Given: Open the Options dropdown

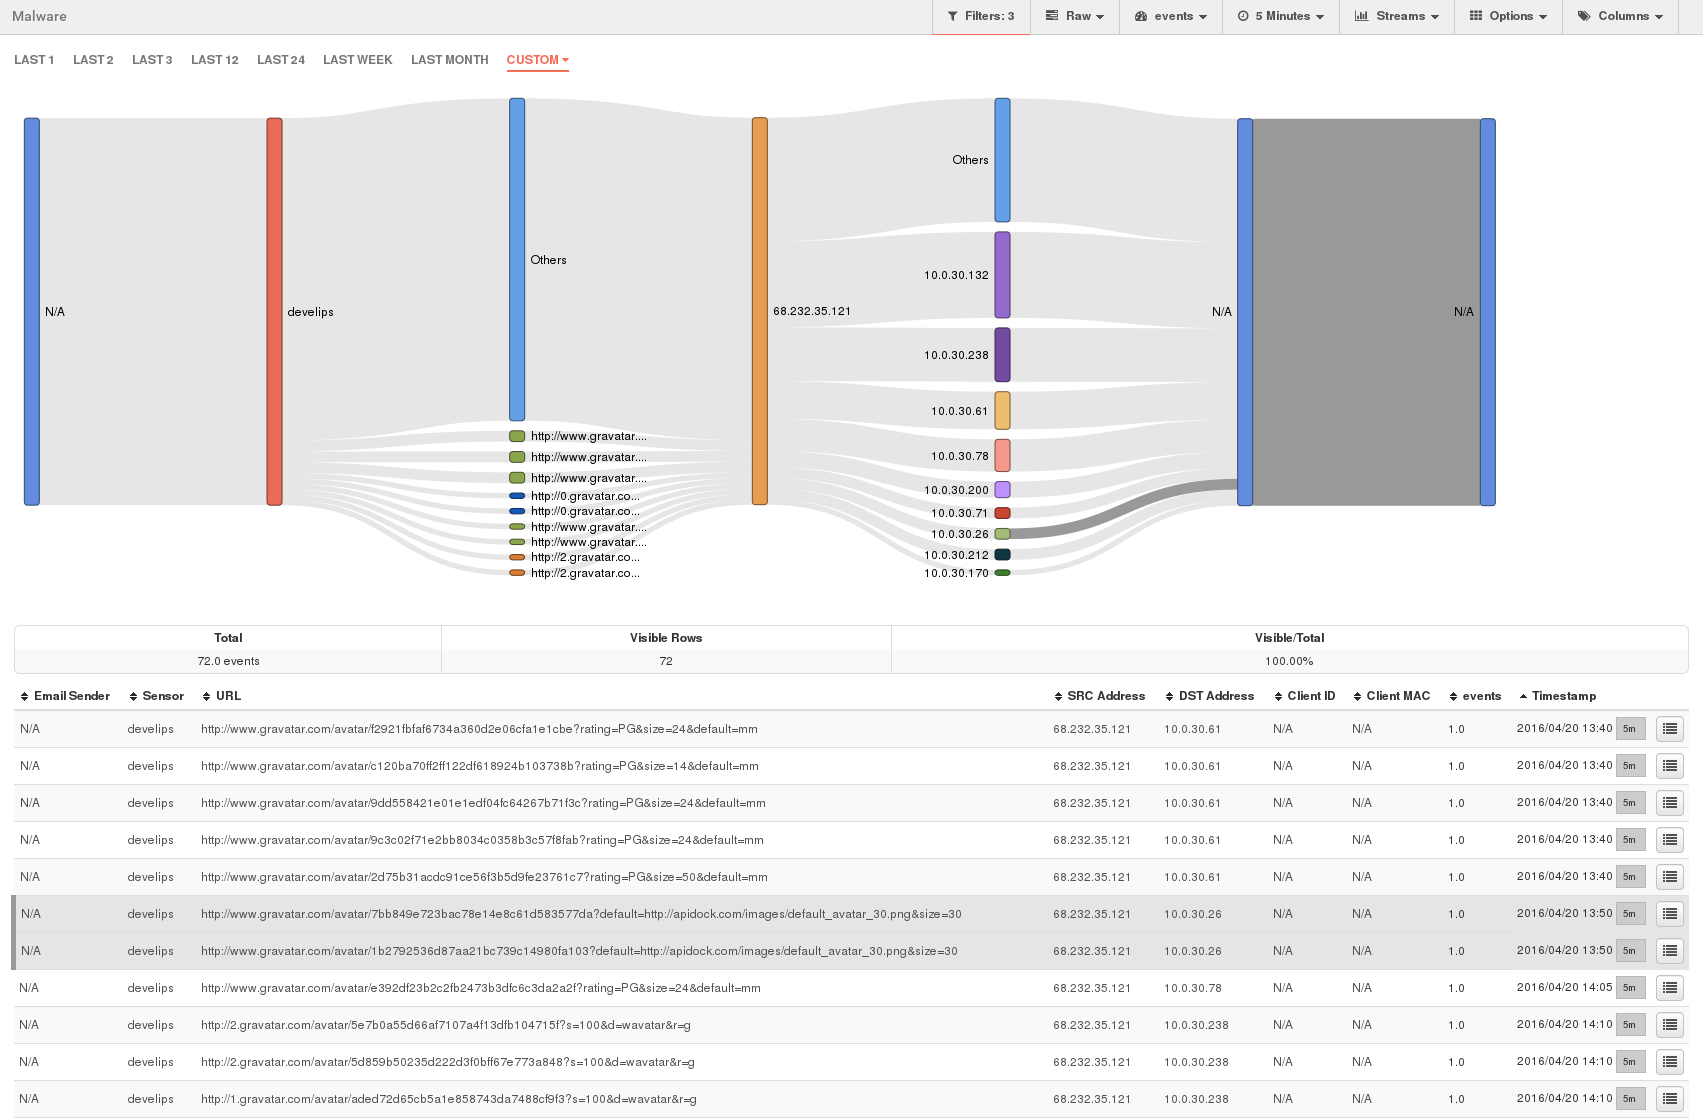Looking at the screenshot, I should pos(1508,16).
